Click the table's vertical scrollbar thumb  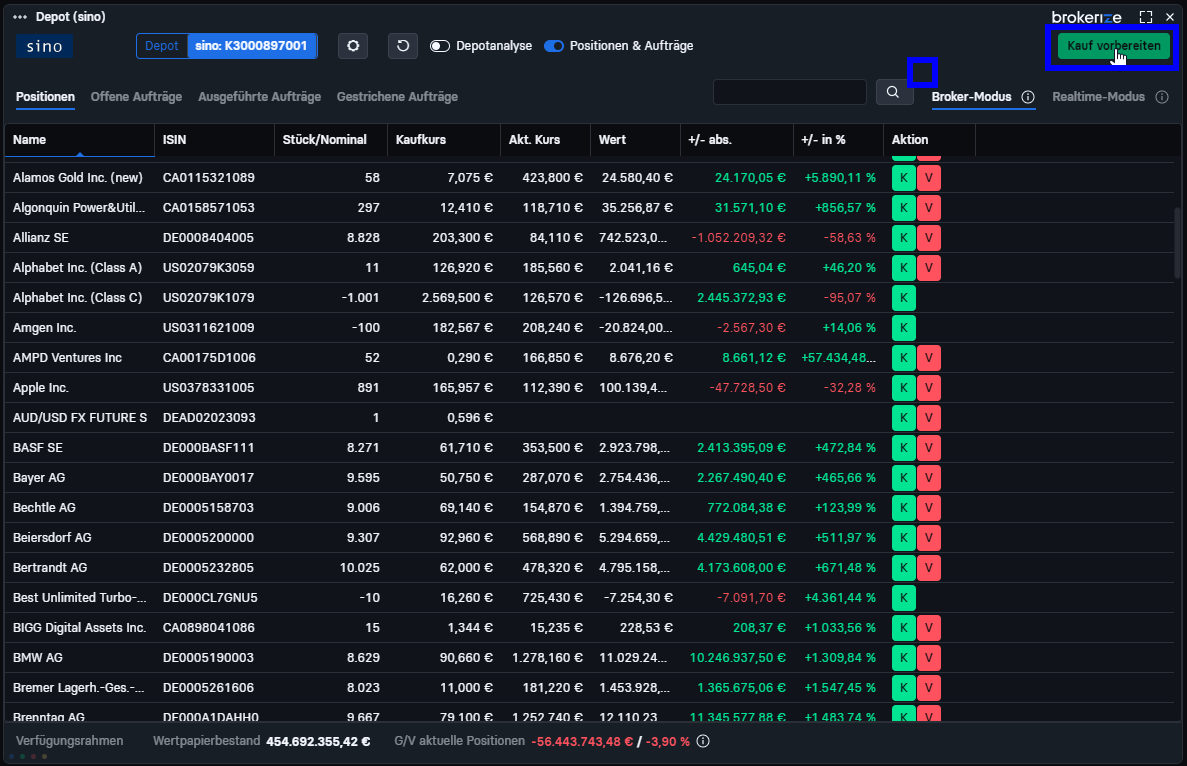coord(1176,242)
